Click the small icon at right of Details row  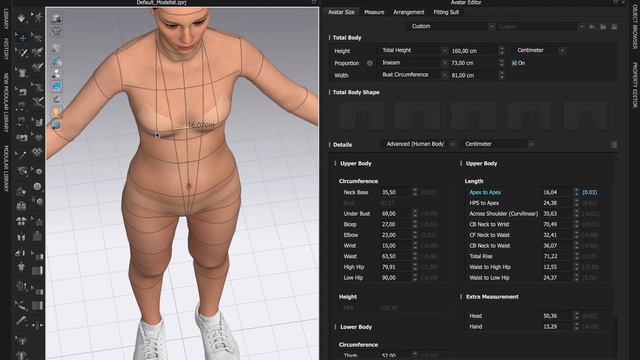pos(614,144)
